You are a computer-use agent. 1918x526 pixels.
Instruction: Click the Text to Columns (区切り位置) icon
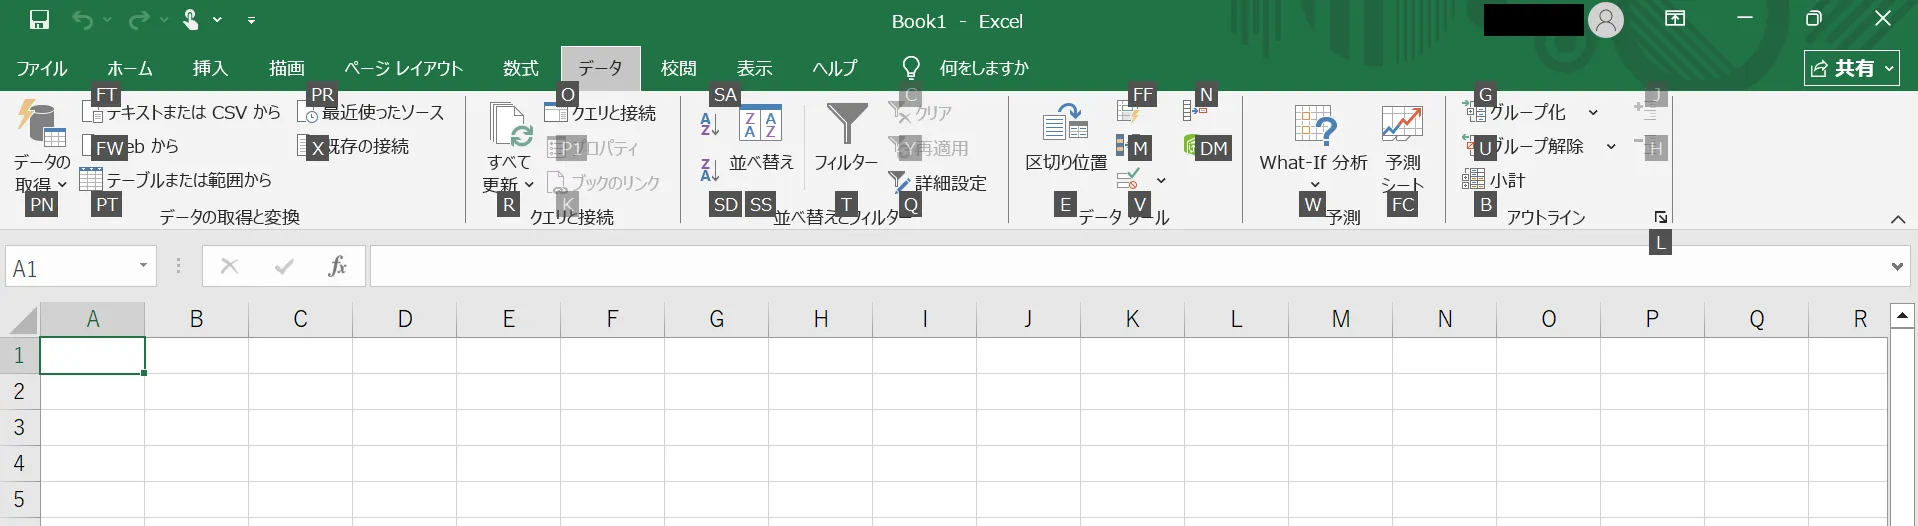1065,124
